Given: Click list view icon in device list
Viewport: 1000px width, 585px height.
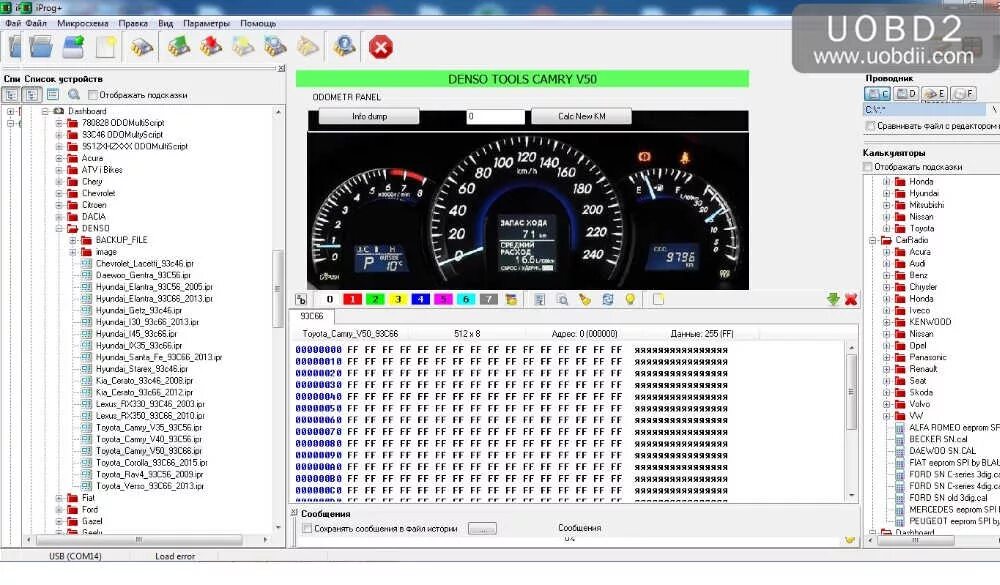Looking at the screenshot, I should (x=52, y=94).
